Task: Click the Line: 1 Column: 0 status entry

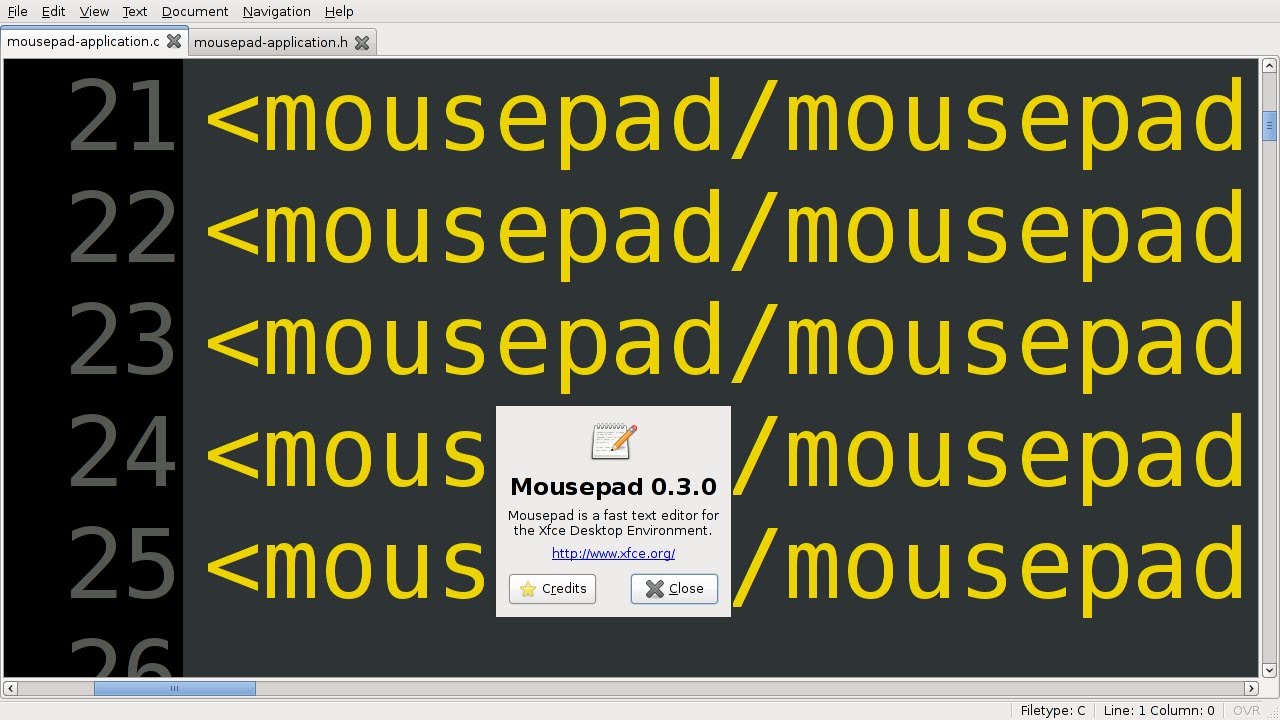Action: 1159,710
